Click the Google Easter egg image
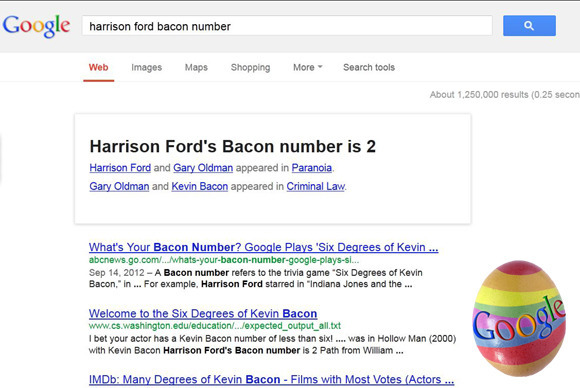 [x=519, y=318]
